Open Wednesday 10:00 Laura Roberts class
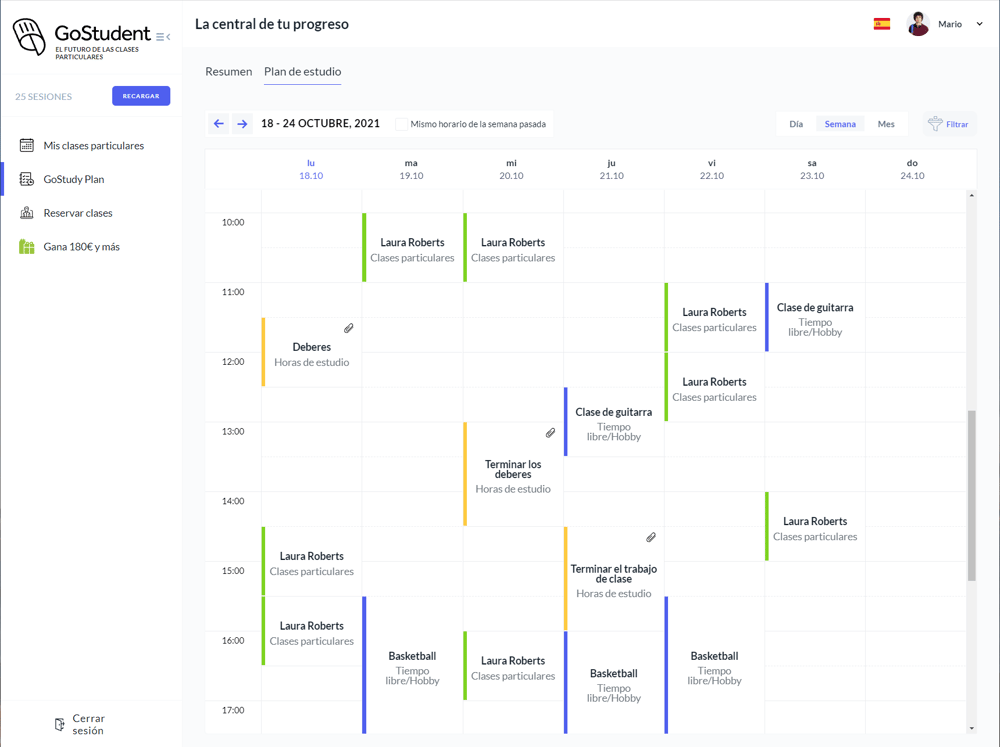1000x747 pixels. point(513,248)
